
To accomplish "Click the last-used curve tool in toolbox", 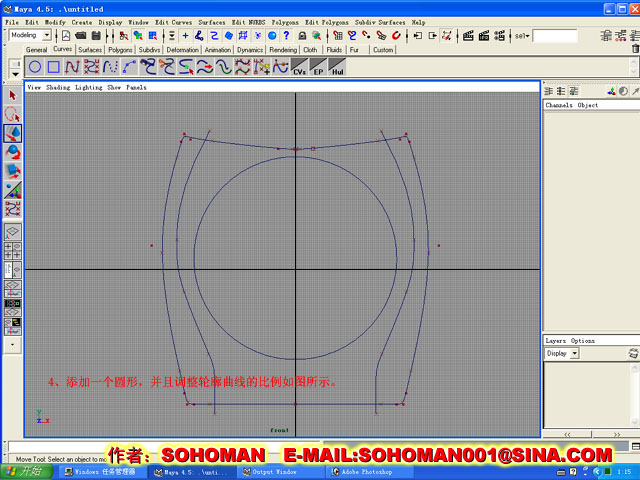I will click(12, 209).
